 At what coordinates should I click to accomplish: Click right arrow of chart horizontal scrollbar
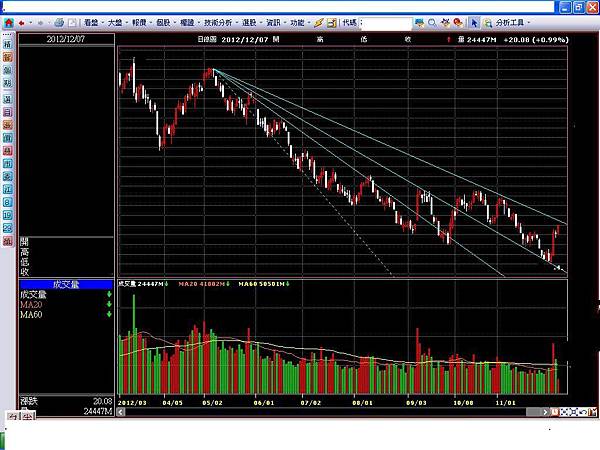point(546,412)
